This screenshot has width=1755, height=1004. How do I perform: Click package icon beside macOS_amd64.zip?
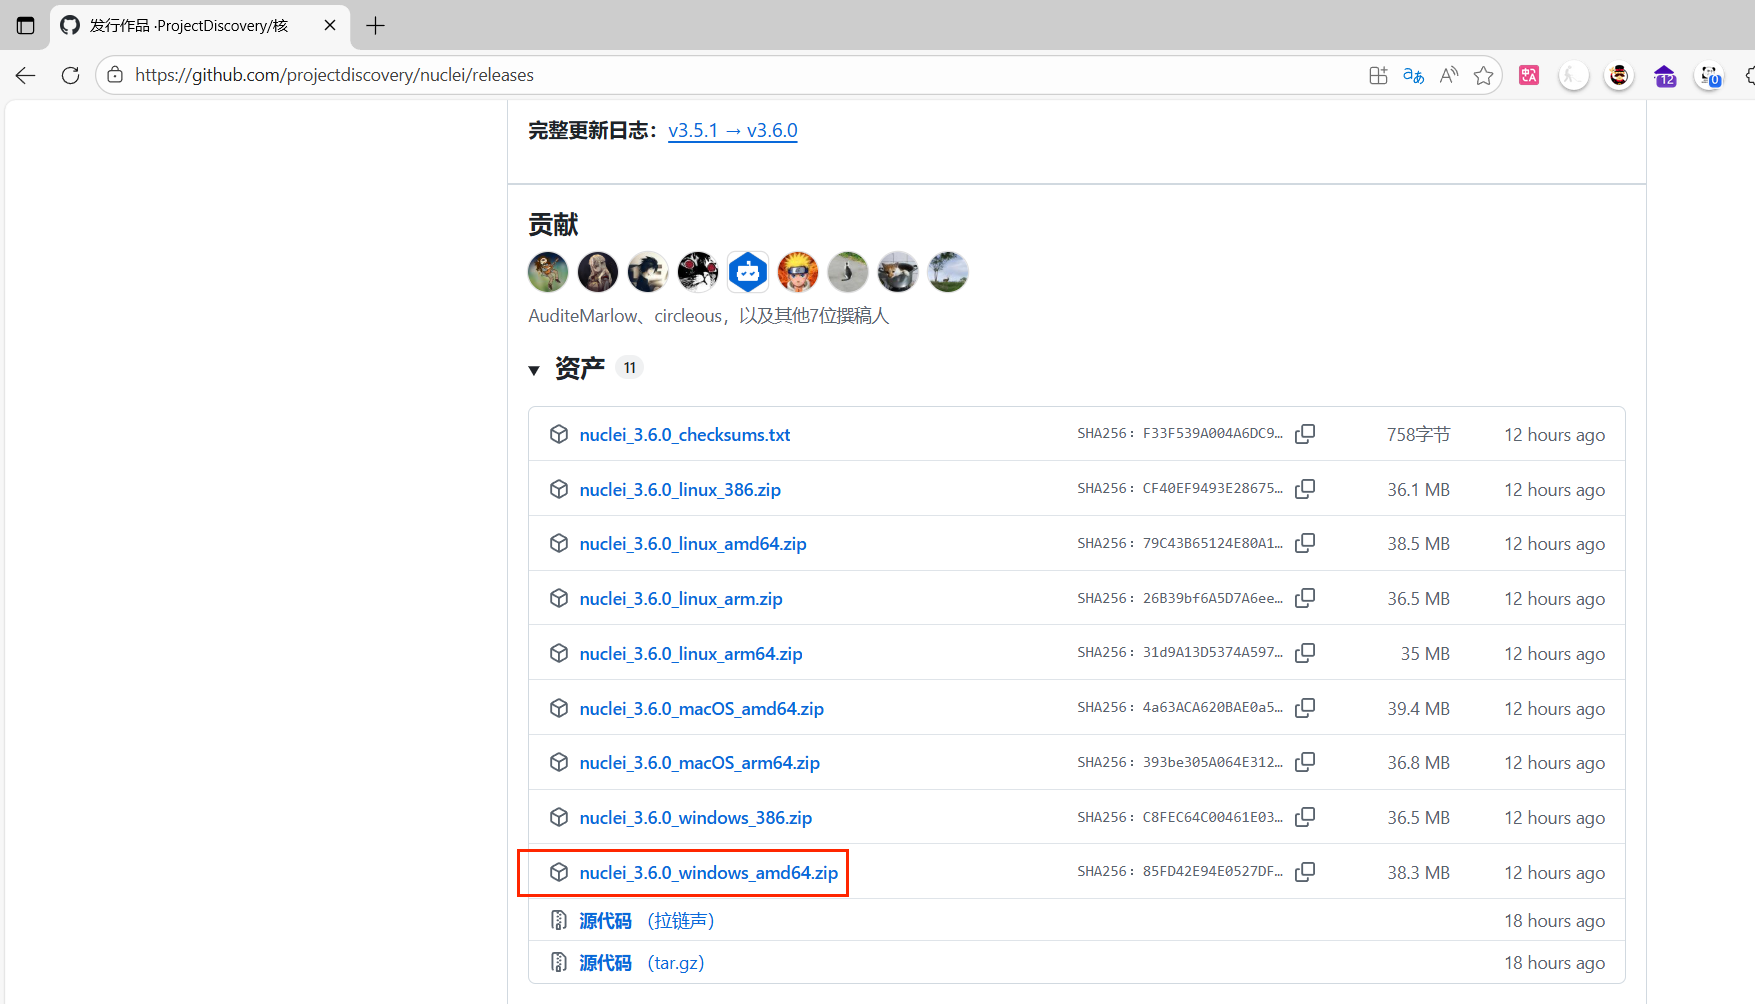(x=559, y=708)
